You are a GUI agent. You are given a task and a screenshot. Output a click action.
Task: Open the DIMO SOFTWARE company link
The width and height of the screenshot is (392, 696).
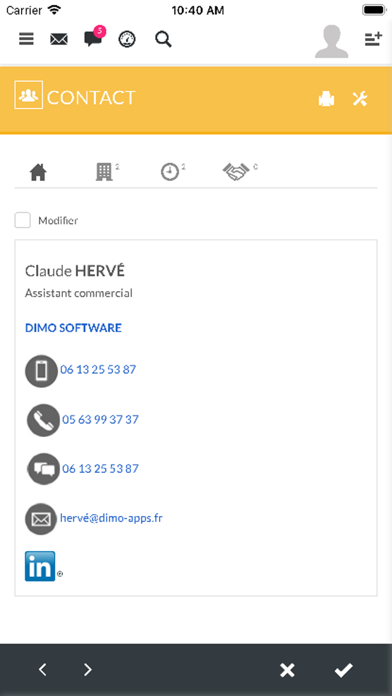[x=73, y=328]
